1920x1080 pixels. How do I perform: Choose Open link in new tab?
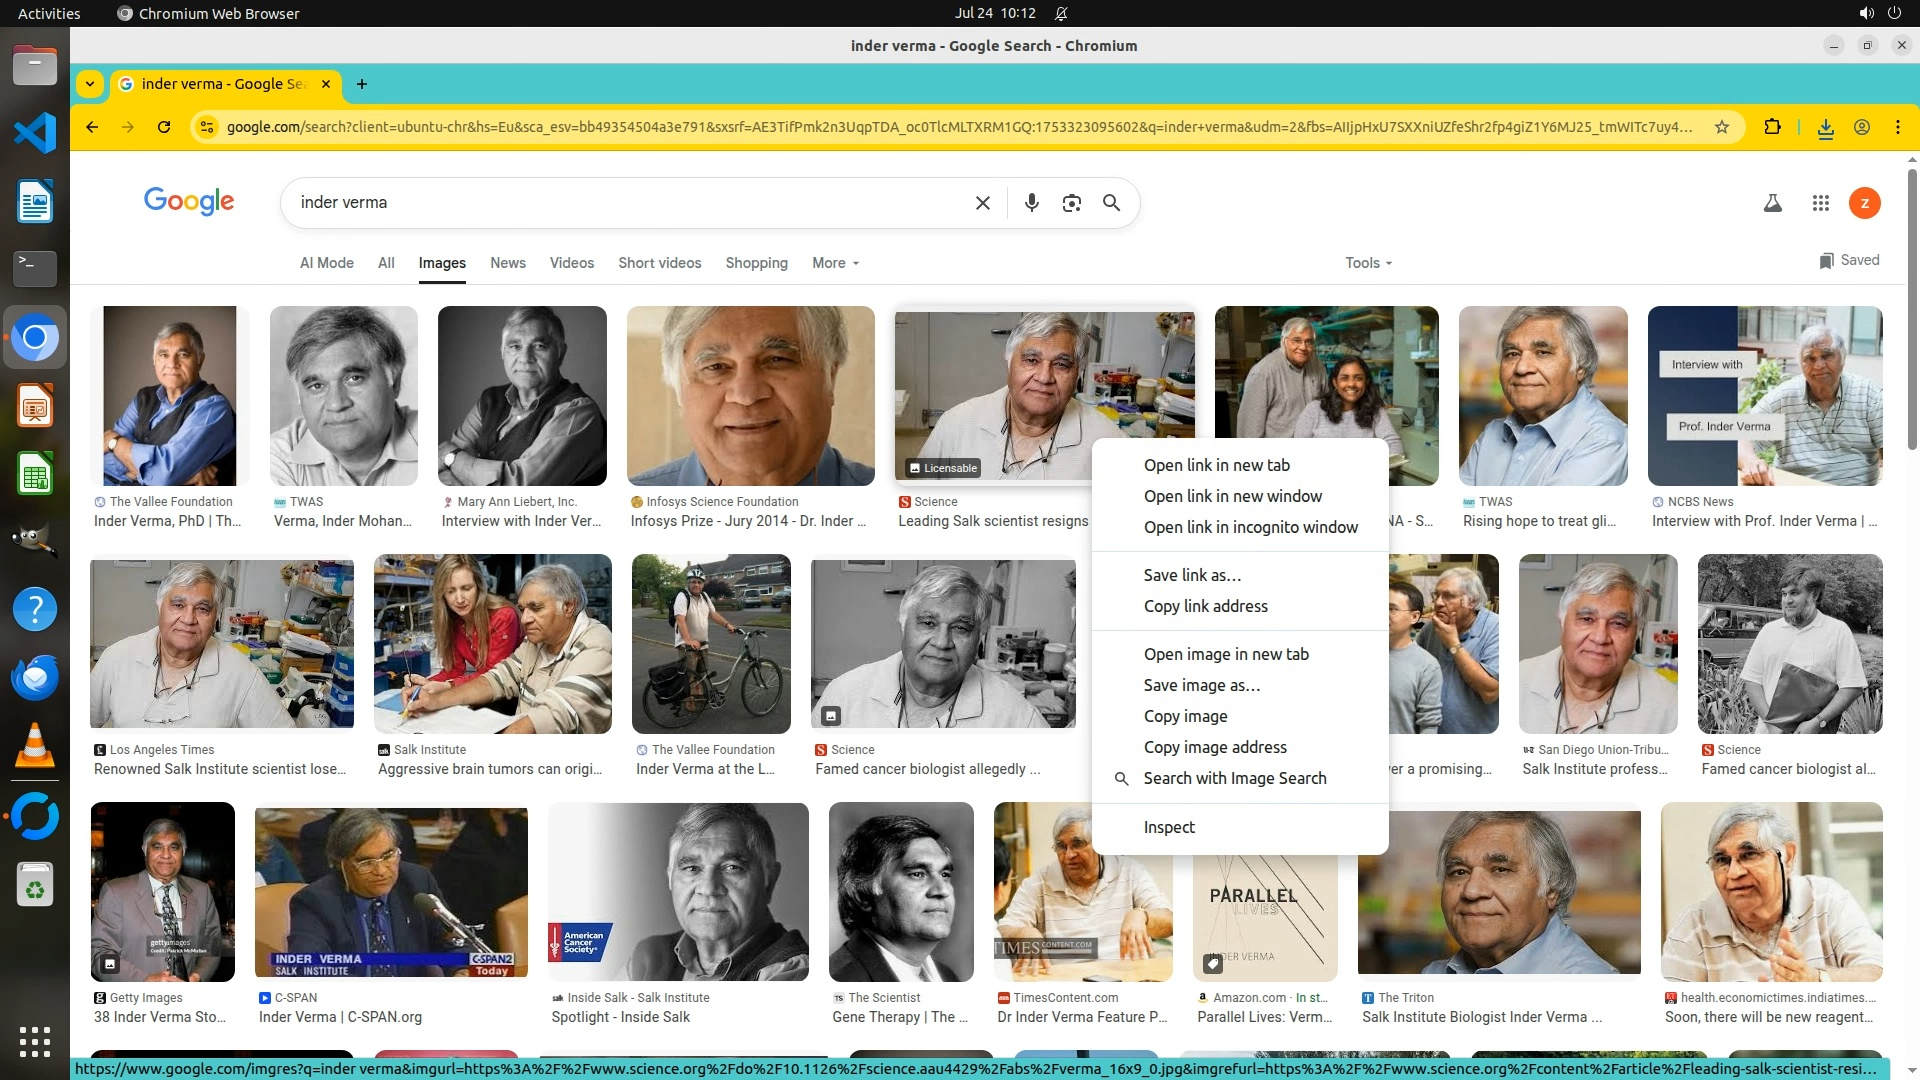tap(1216, 465)
